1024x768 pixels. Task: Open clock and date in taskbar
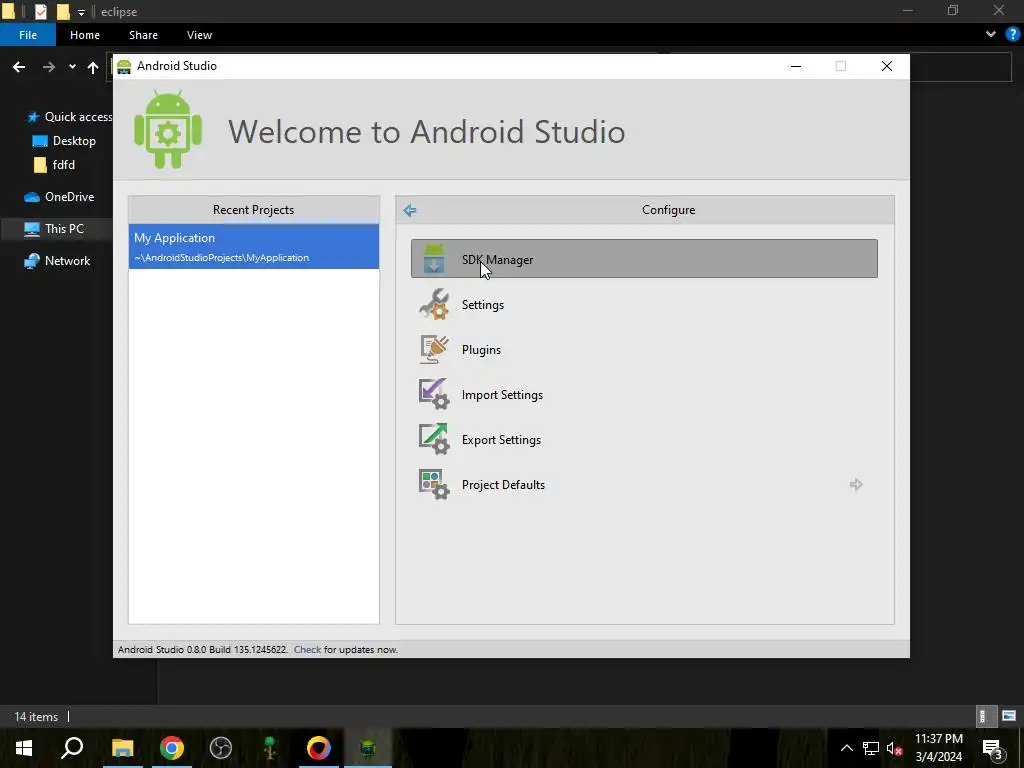[938, 748]
